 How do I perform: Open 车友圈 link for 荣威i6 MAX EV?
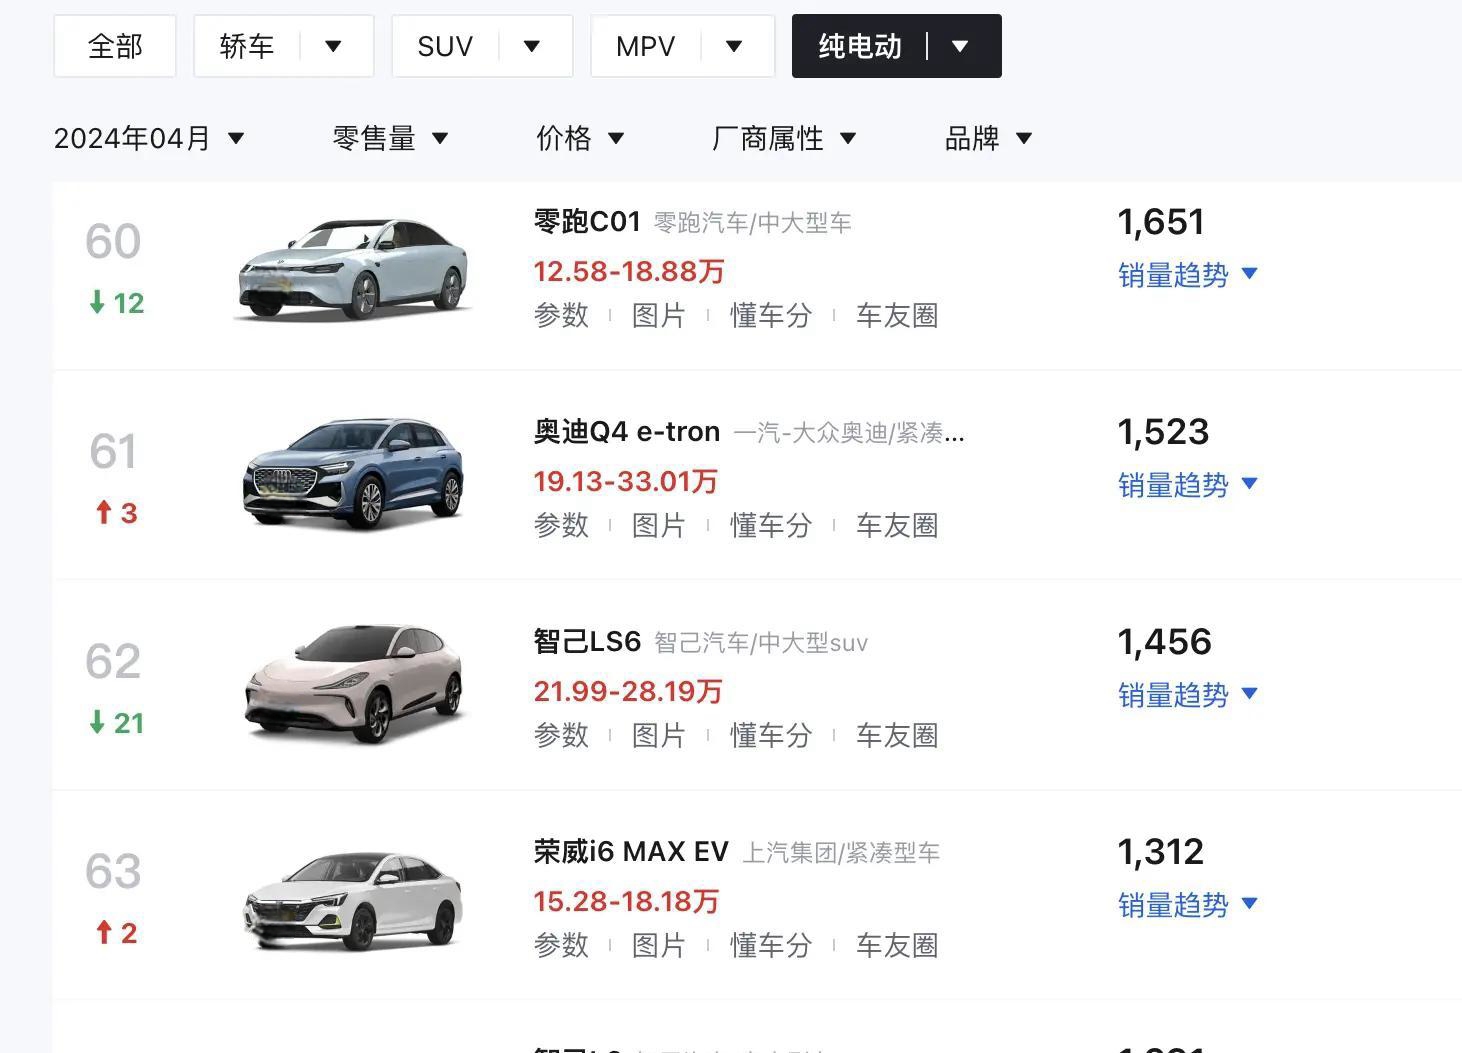point(897,946)
